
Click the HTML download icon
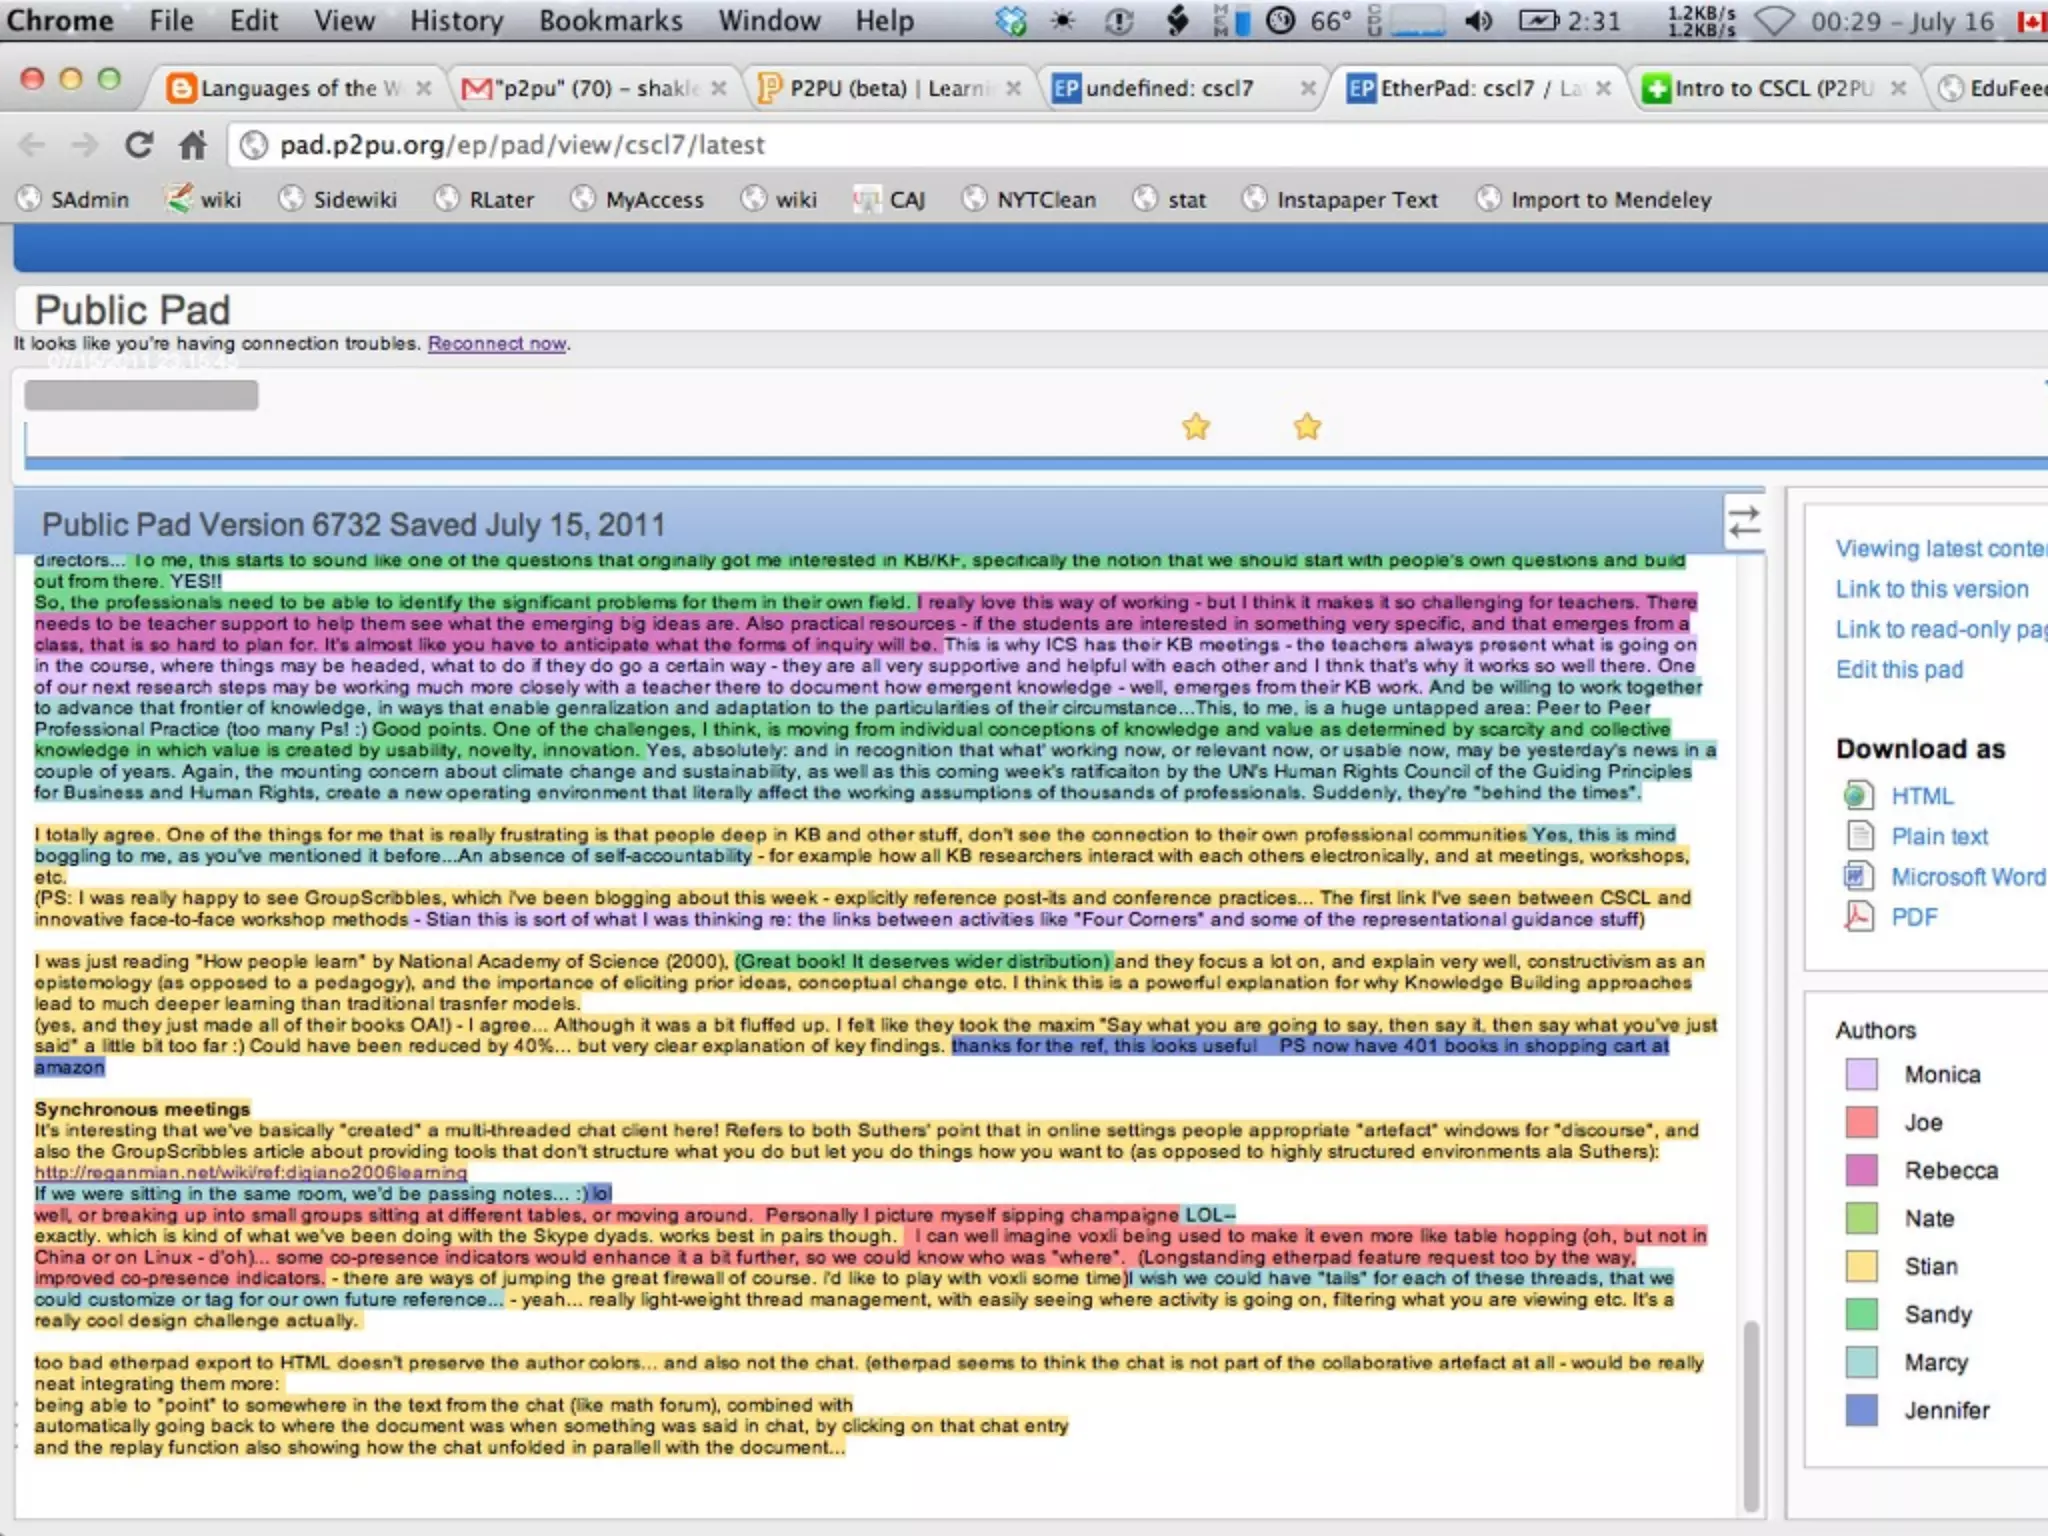[x=1858, y=796]
